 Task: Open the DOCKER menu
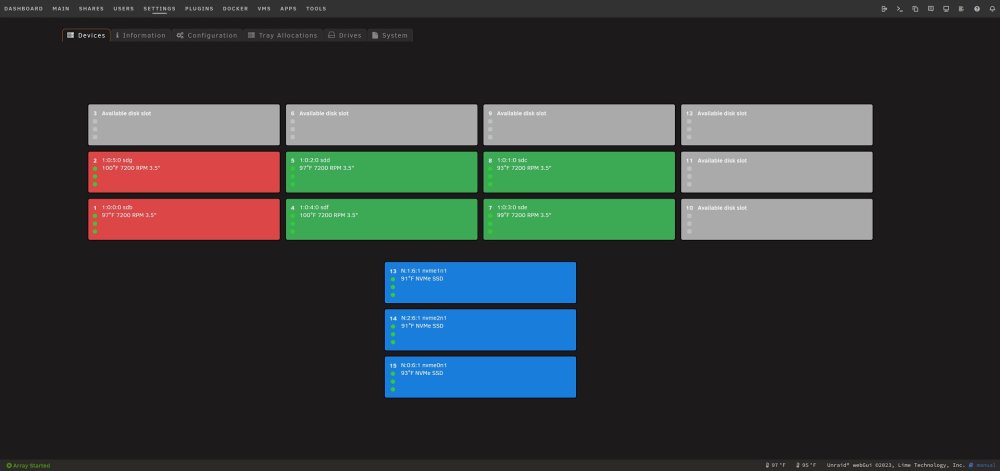(235, 9)
